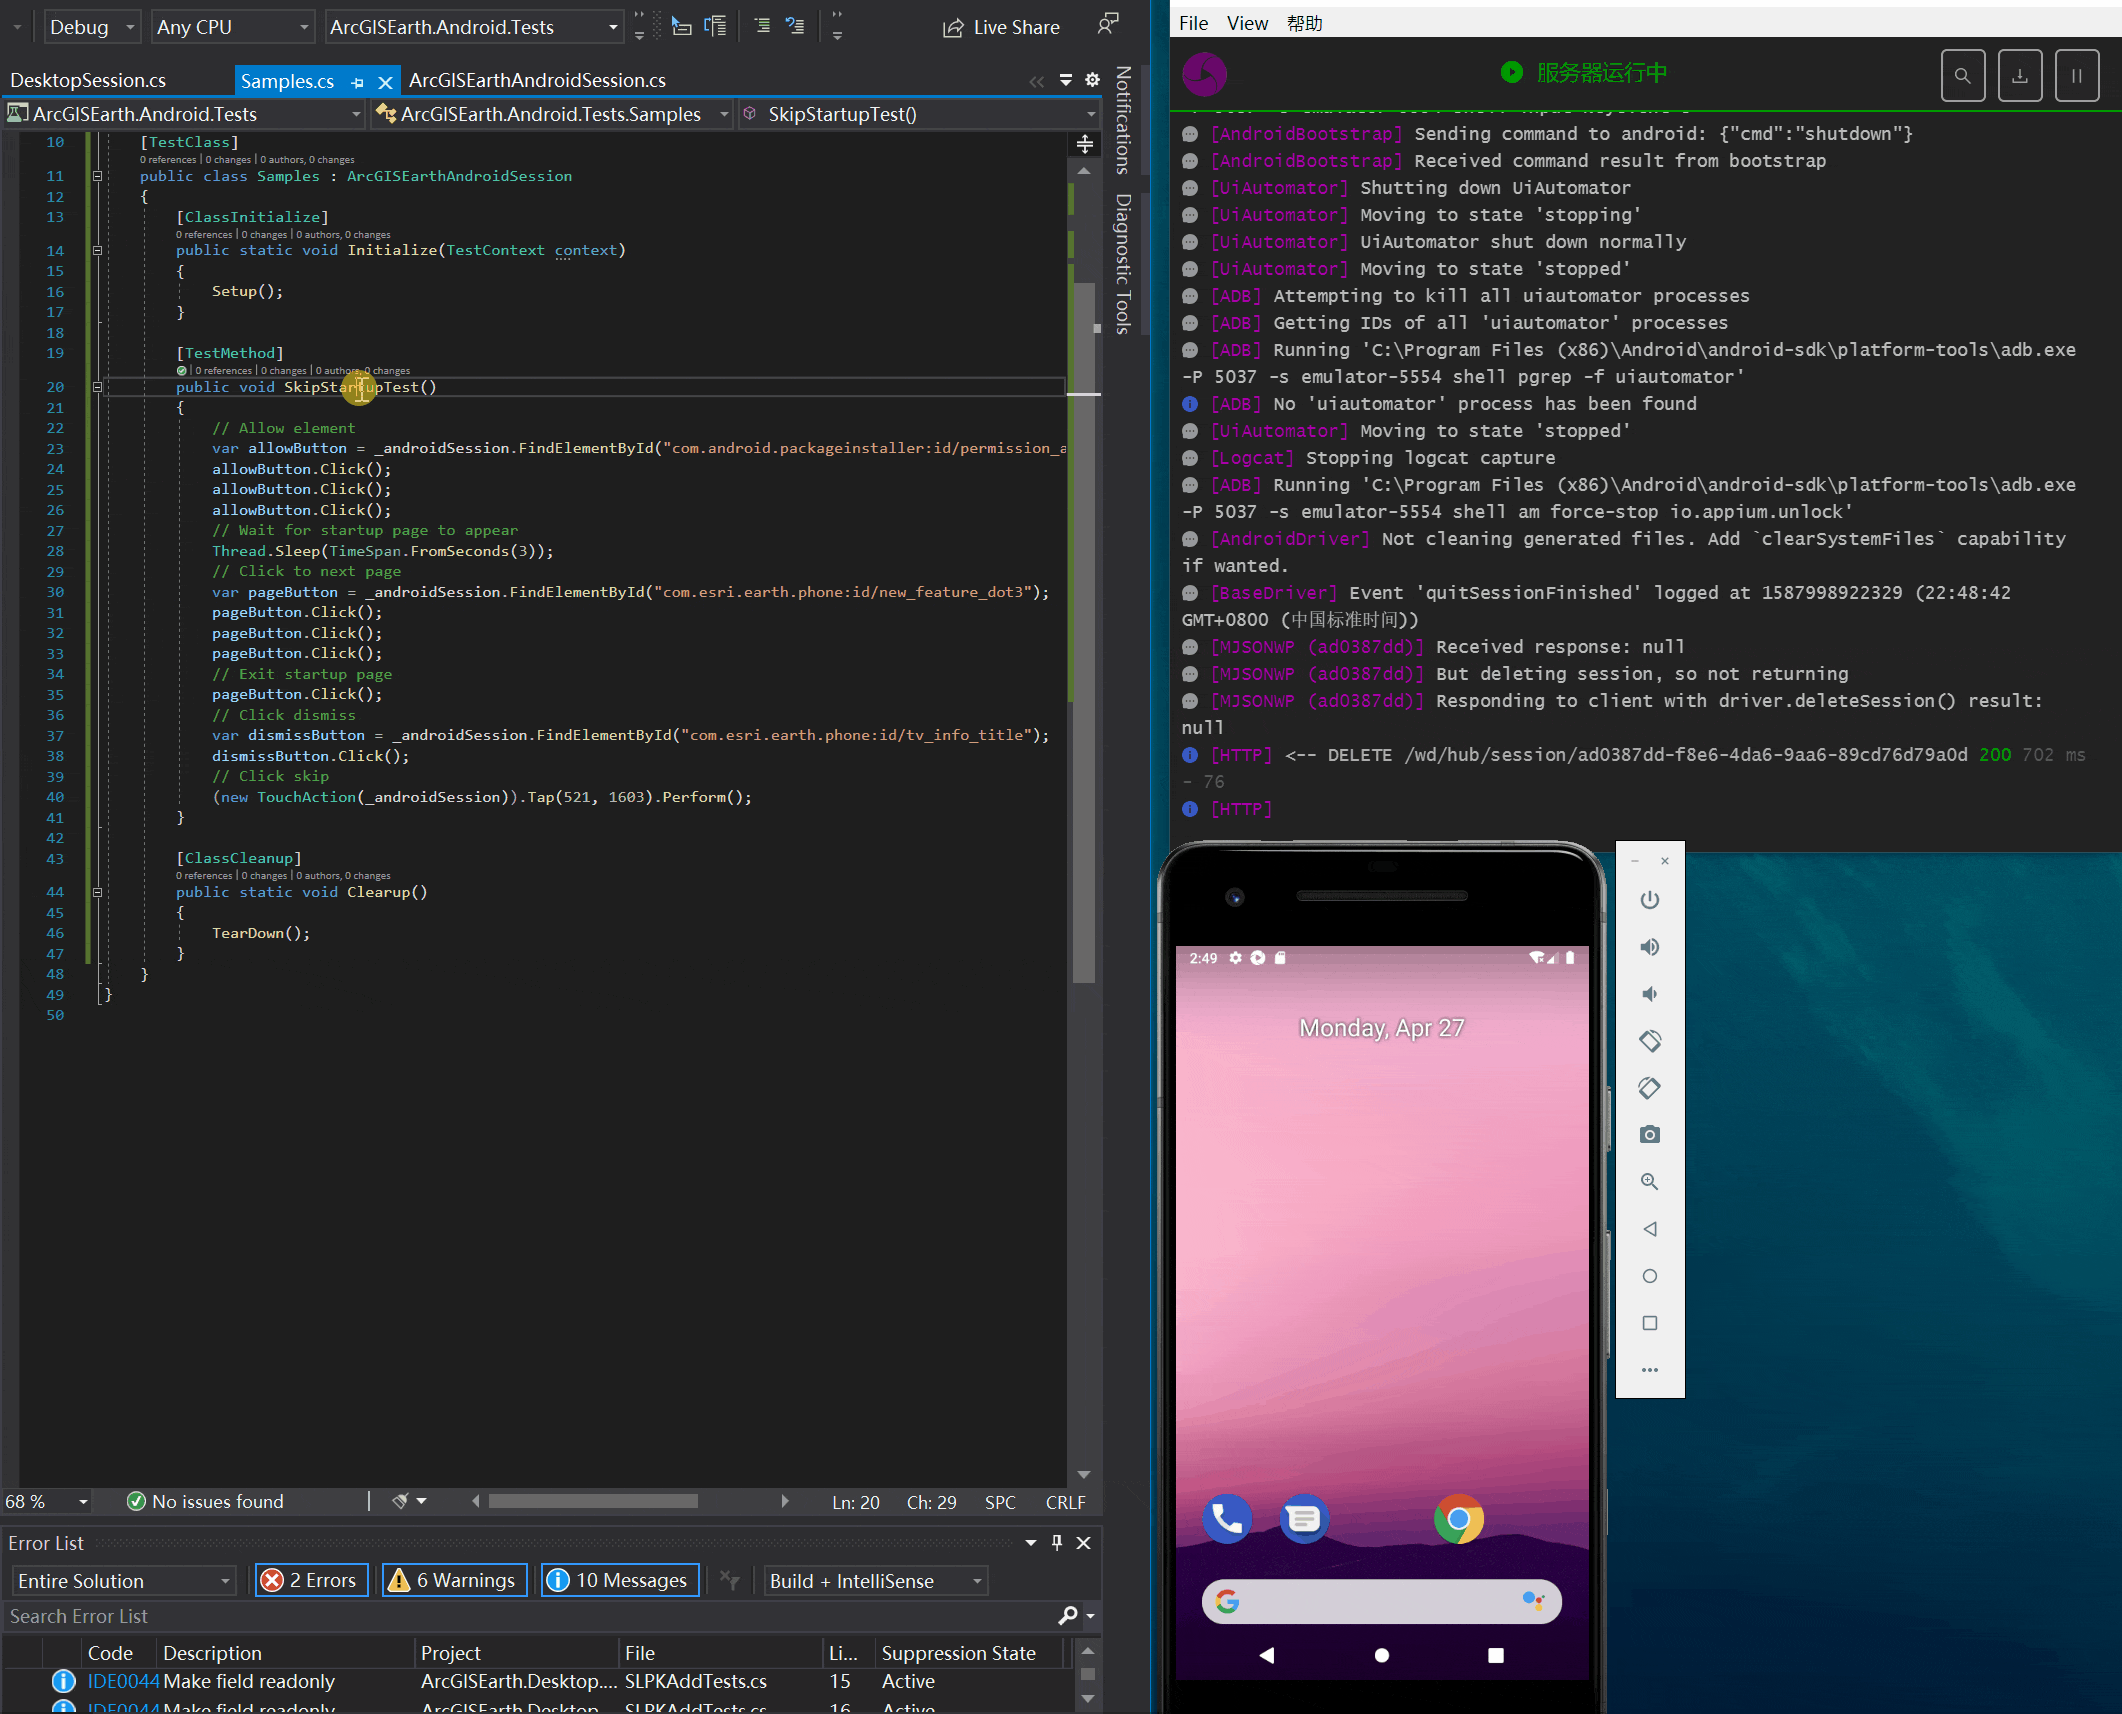The width and height of the screenshot is (2122, 1714).
Task: Click the emulator volume up button
Action: [1650, 947]
